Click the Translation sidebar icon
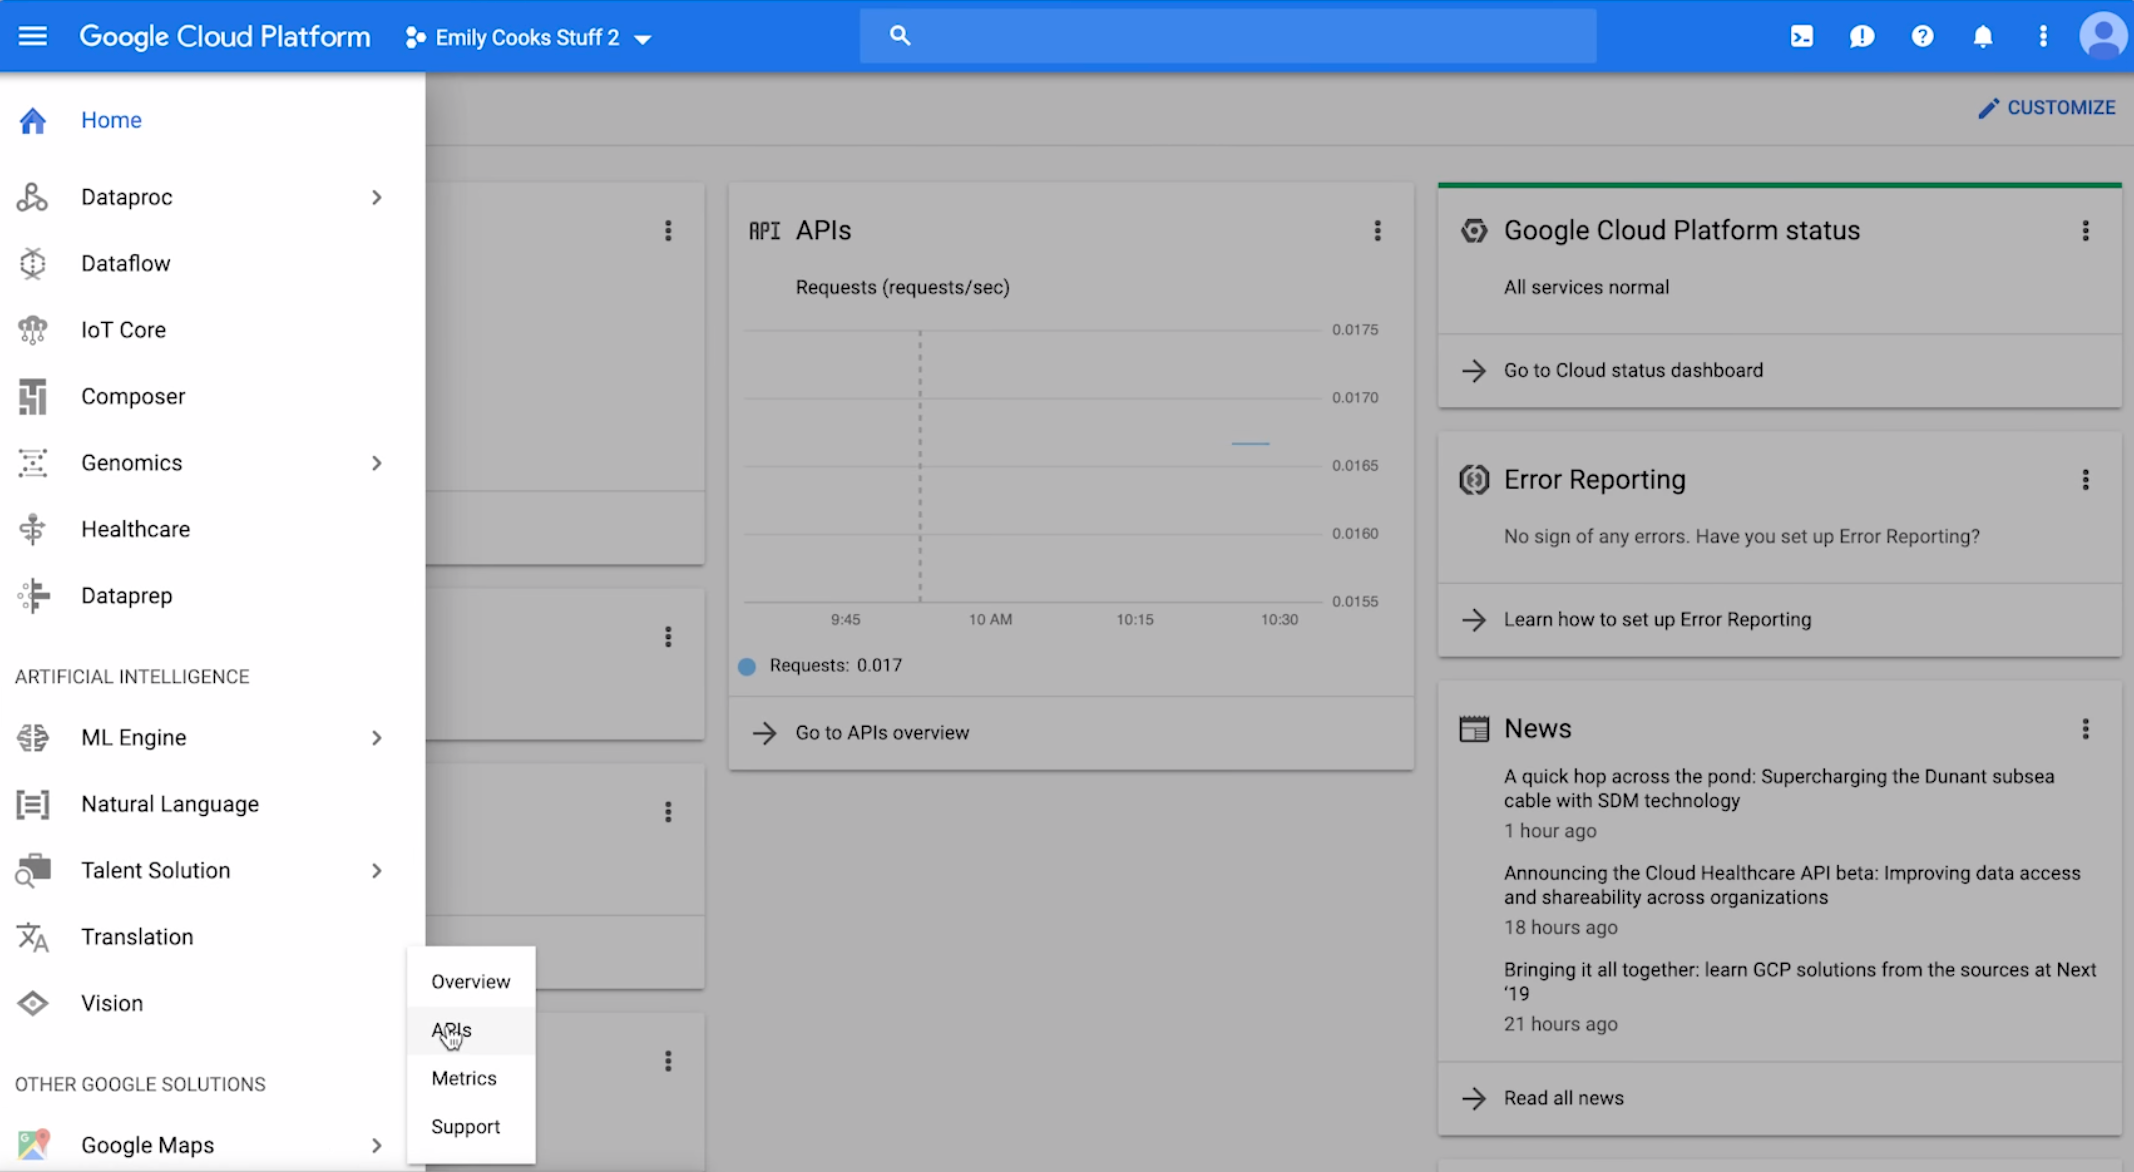 32,937
